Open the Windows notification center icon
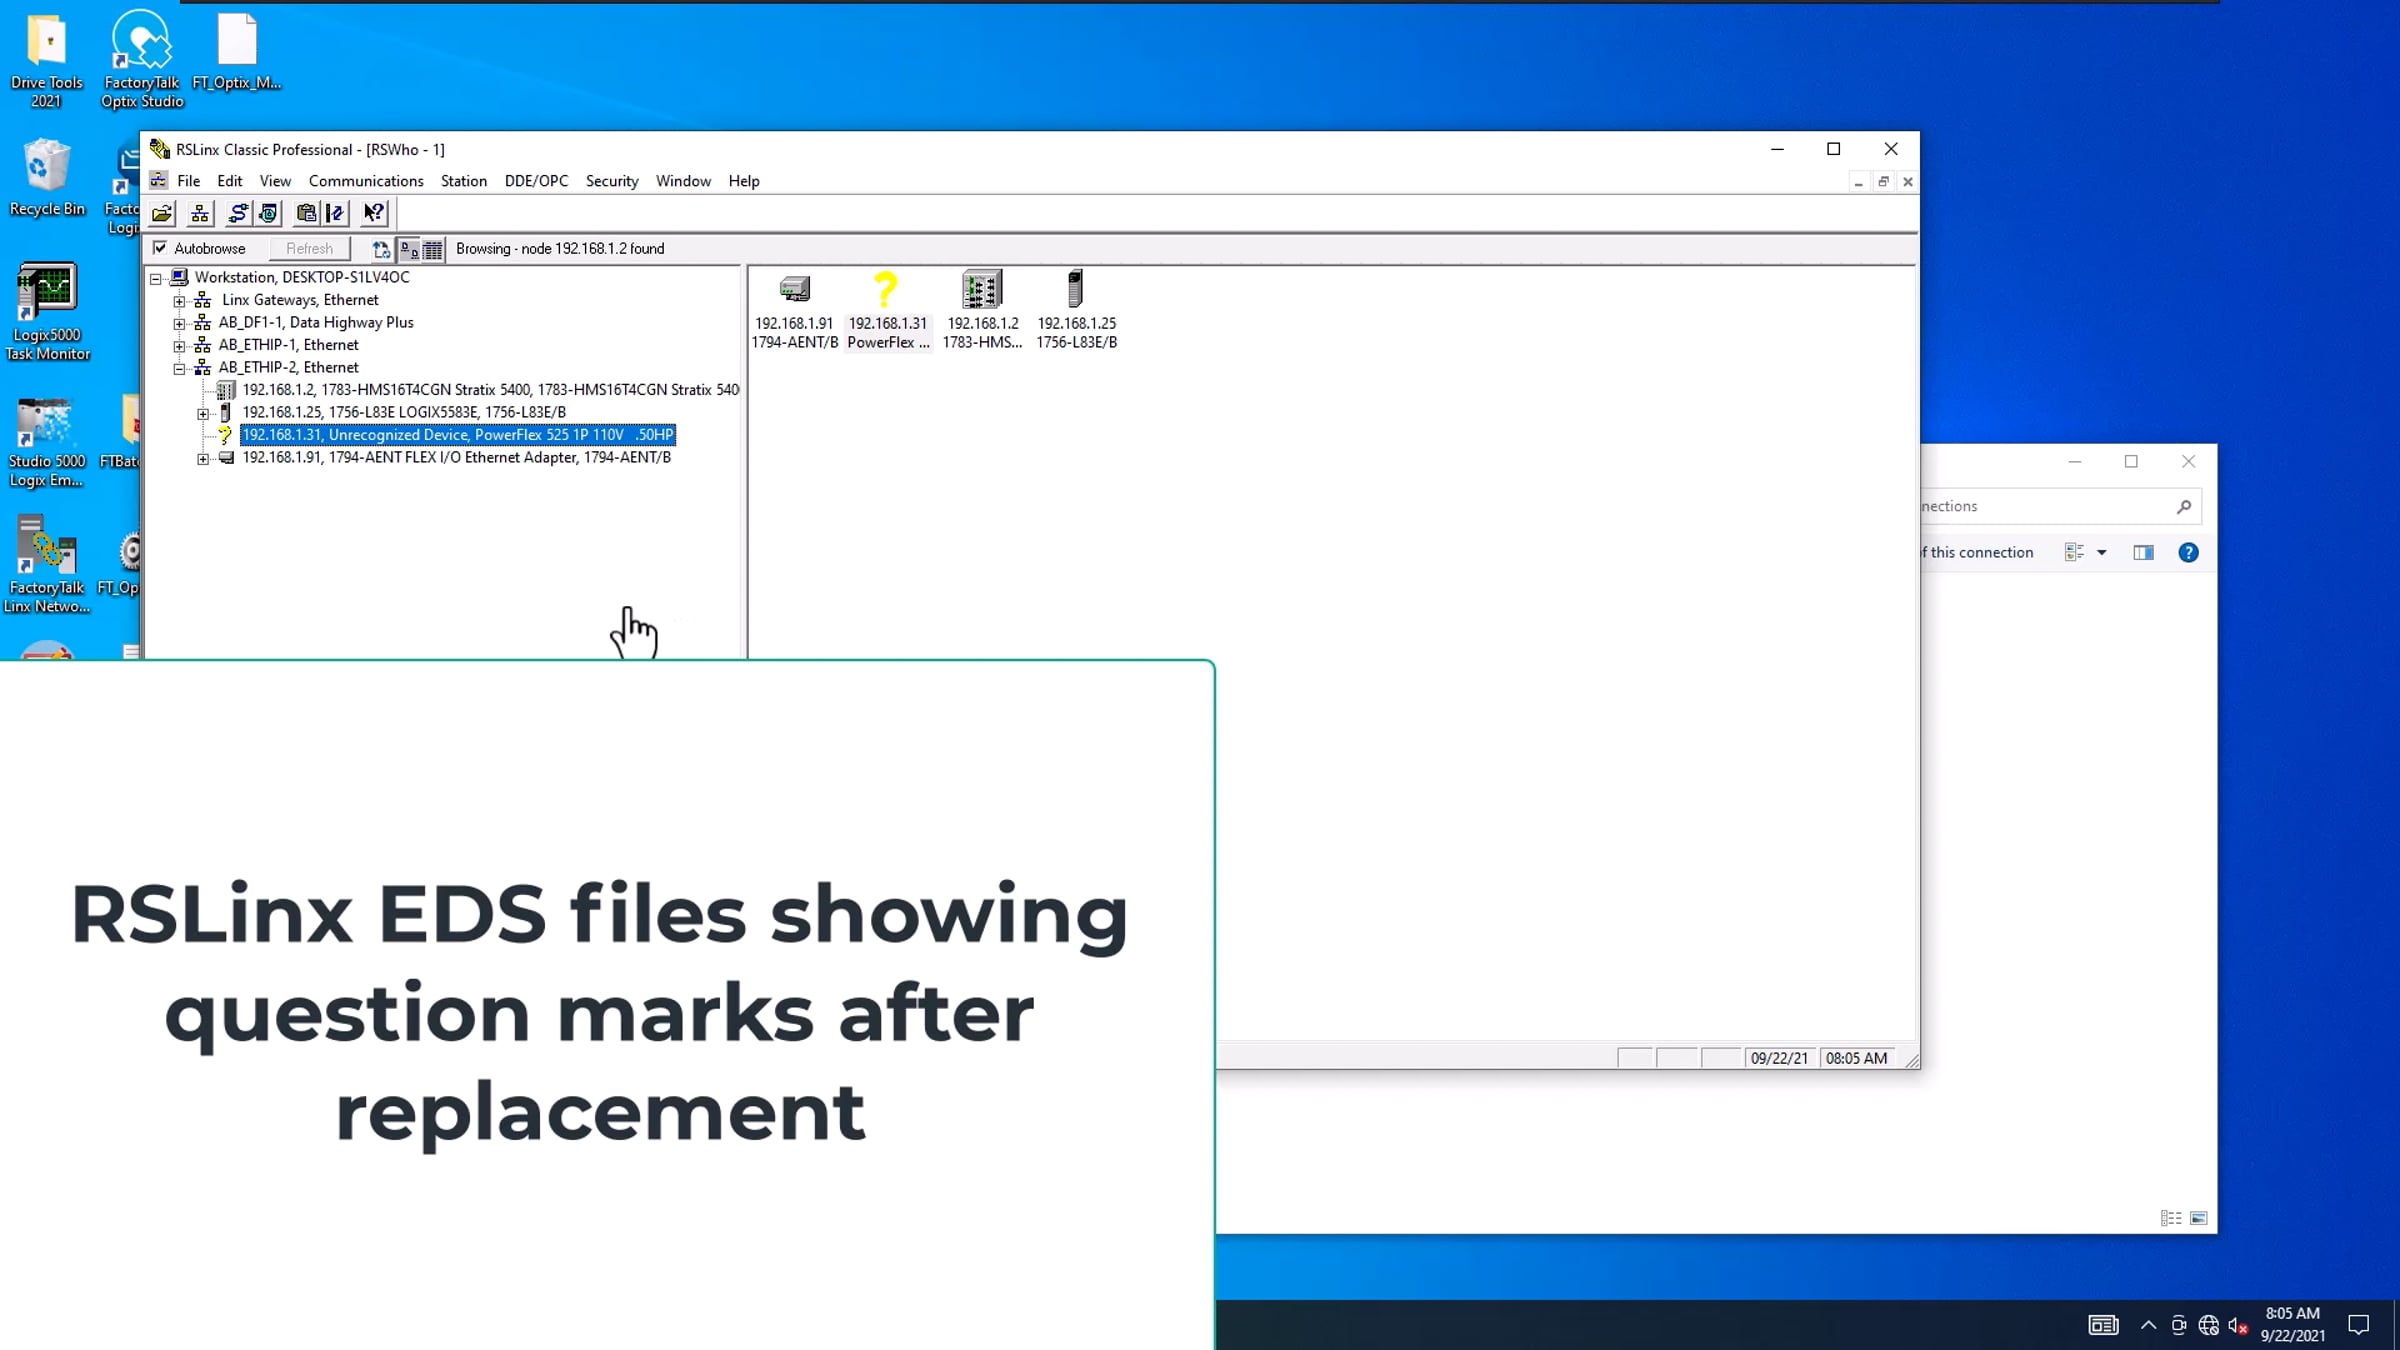Viewport: 2400px width, 1350px height. pos(2358,1325)
